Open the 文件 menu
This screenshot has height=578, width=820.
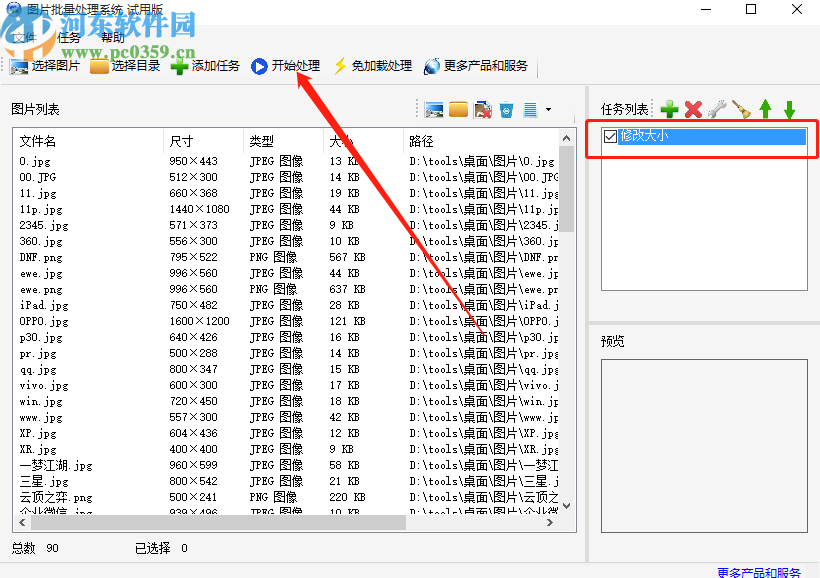click(x=24, y=38)
